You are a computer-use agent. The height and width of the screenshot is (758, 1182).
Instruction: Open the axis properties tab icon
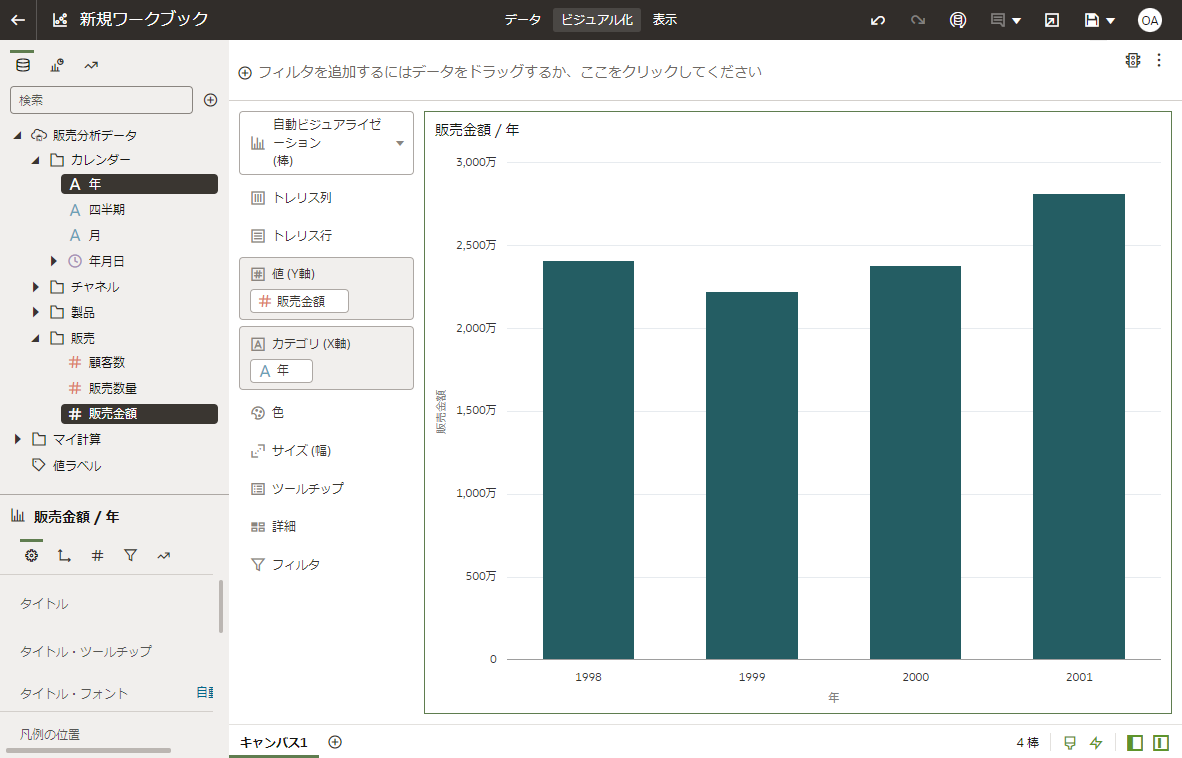pos(64,555)
